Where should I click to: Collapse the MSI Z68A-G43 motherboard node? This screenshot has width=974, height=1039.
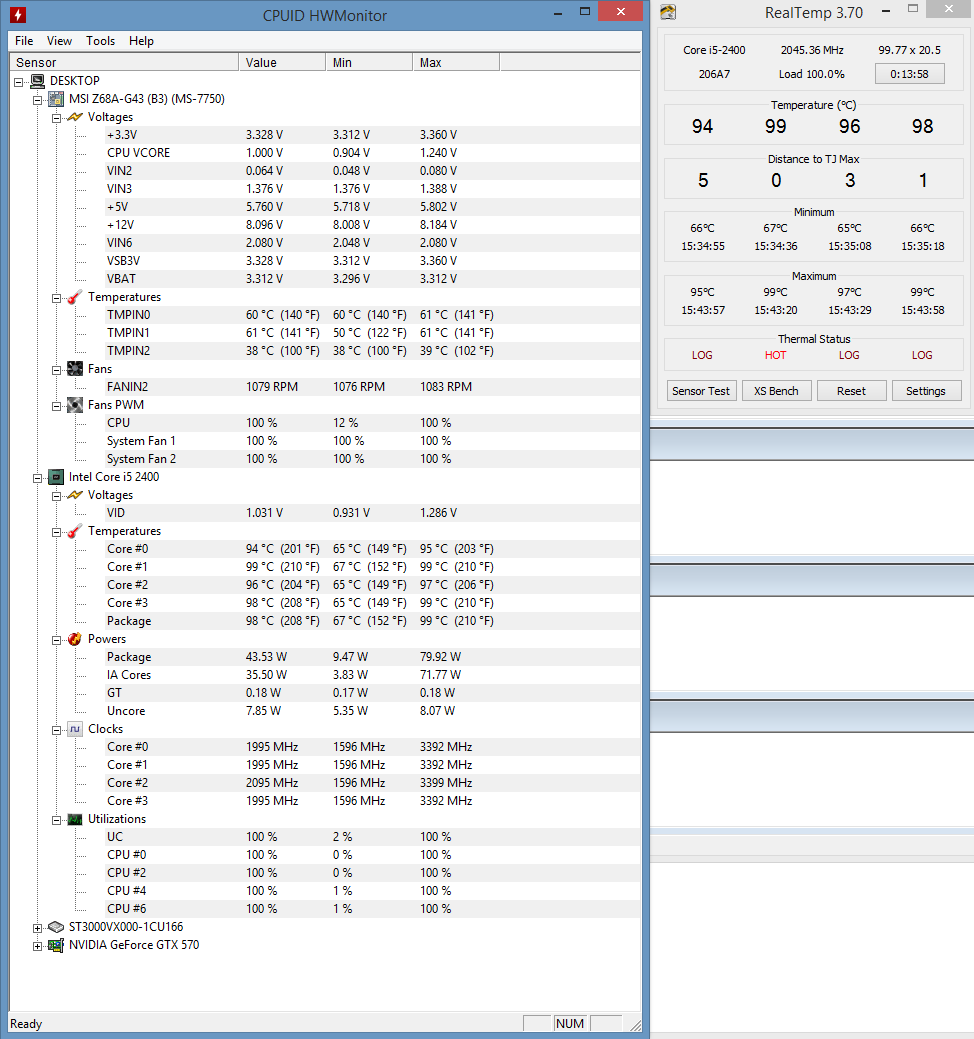[x=38, y=100]
